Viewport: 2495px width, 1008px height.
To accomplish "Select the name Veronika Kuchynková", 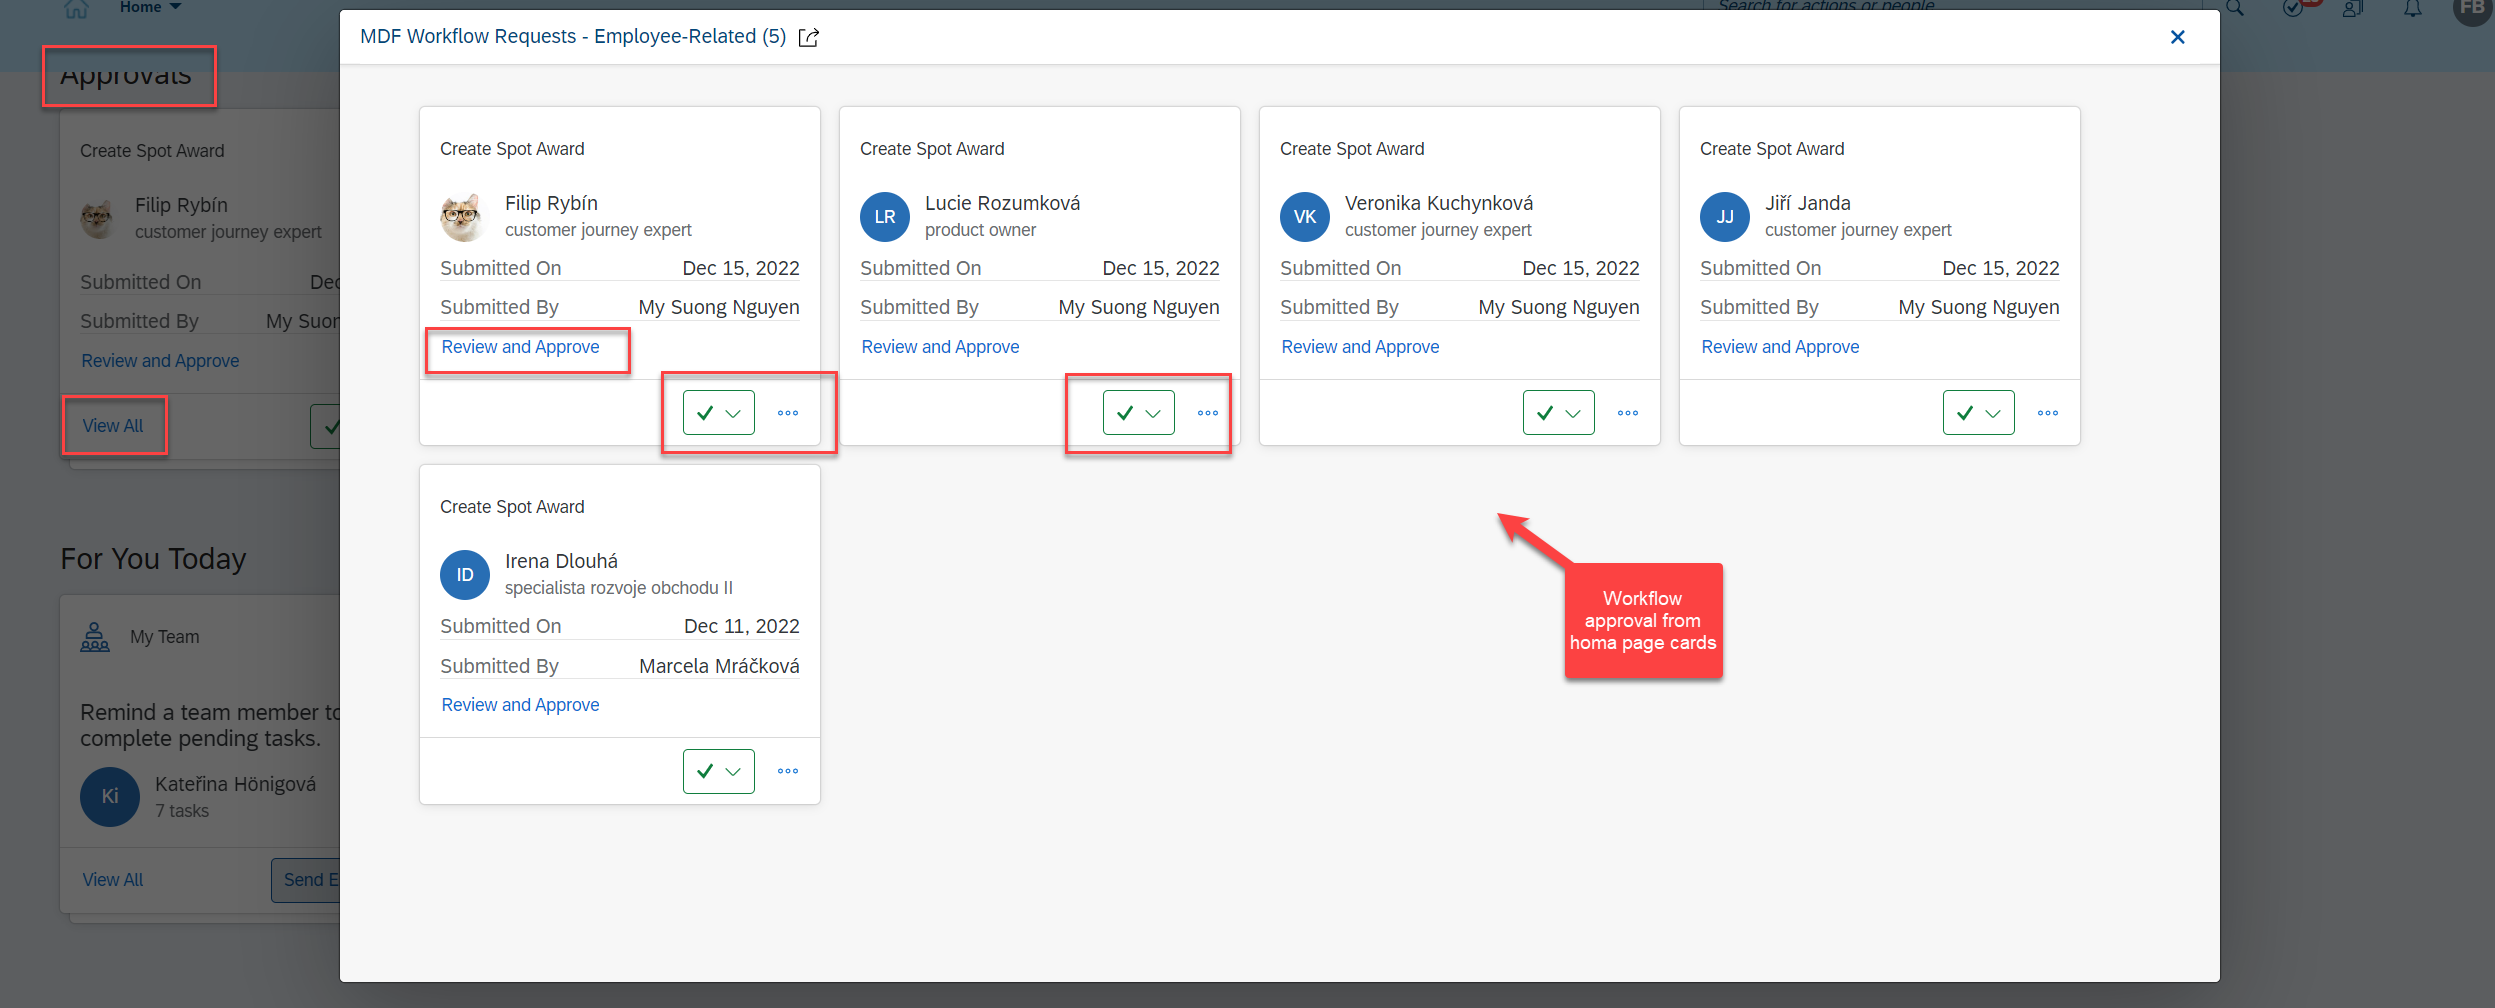I will (x=1439, y=203).
